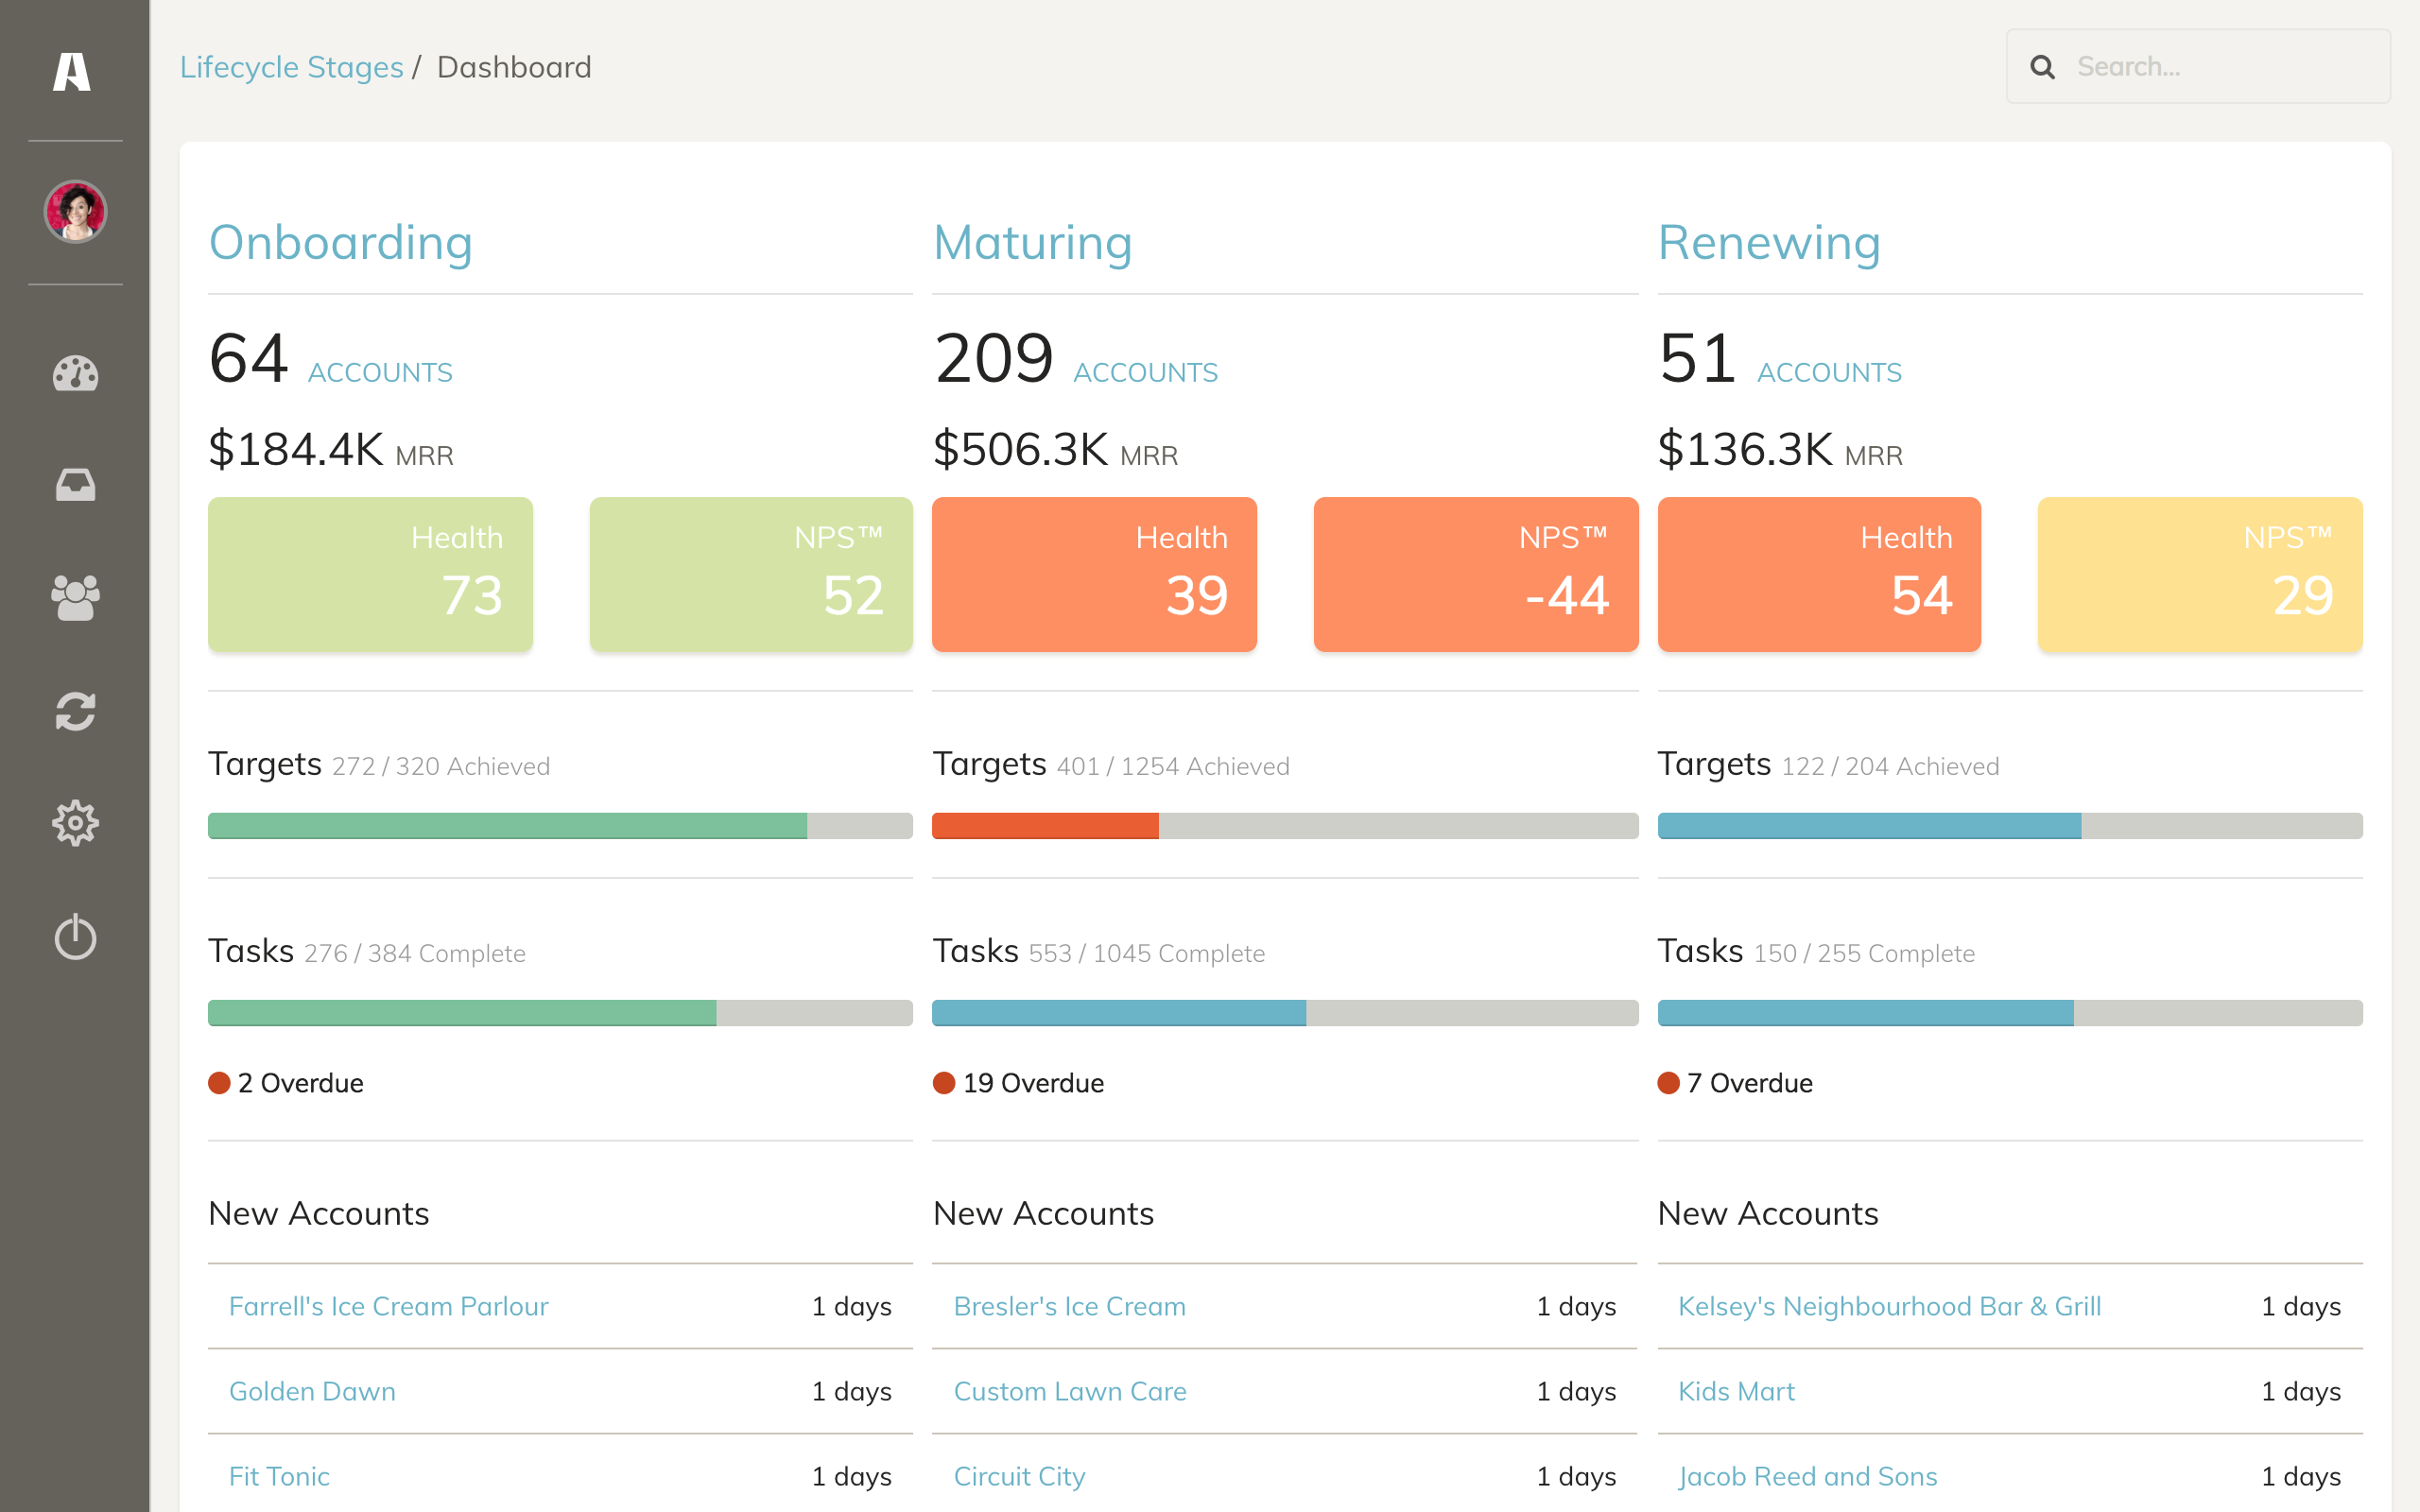
Task: Open the Maturing stage heading
Action: point(1033,242)
